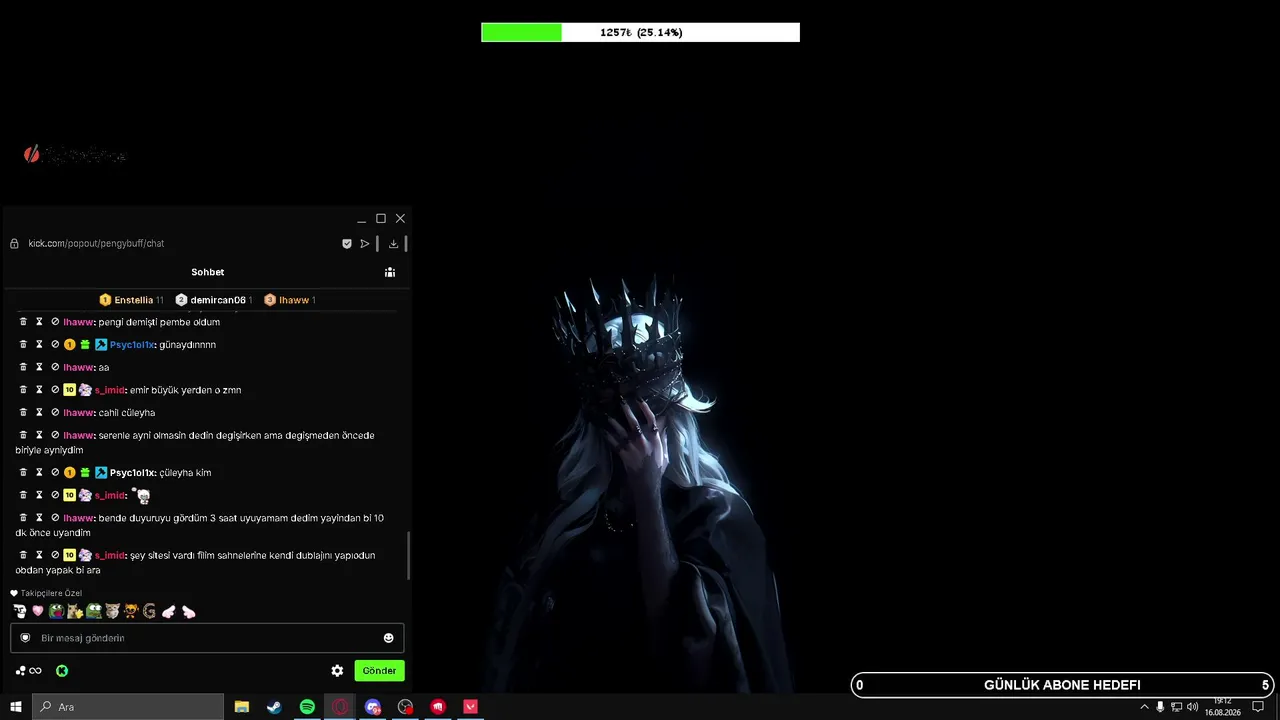Open File Explorer from the taskbar
The width and height of the screenshot is (1280, 720).
[x=242, y=707]
